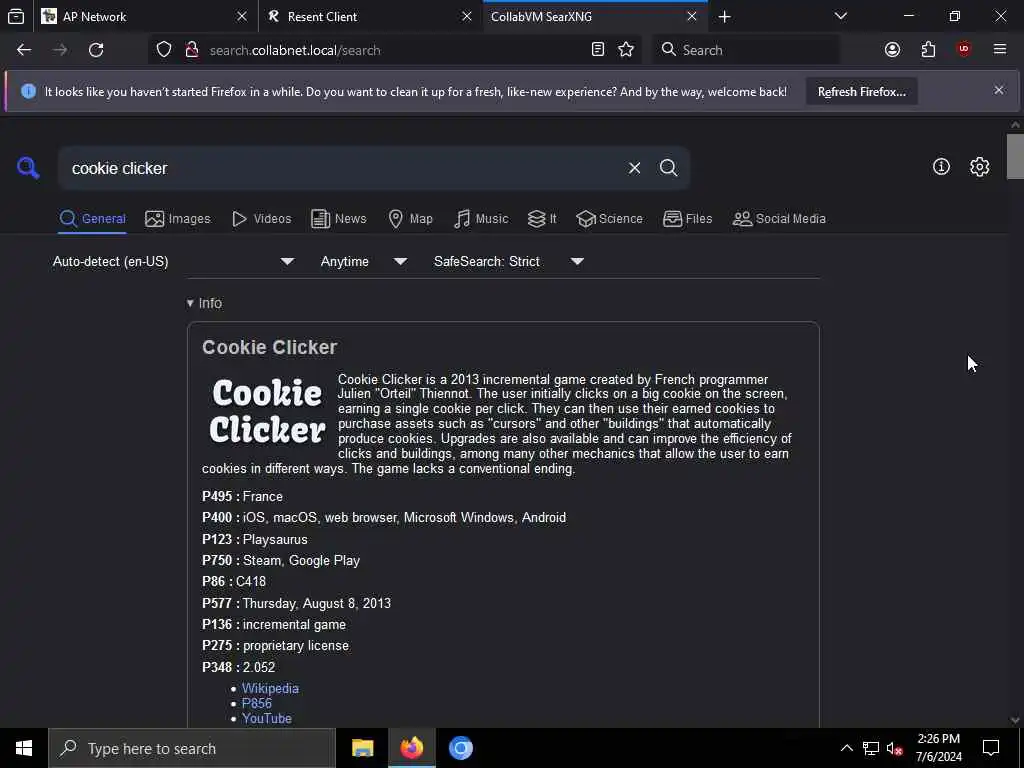Image resolution: width=1024 pixels, height=768 pixels.
Task: Click the text 'proprietary license'
Action: (x=296, y=646)
